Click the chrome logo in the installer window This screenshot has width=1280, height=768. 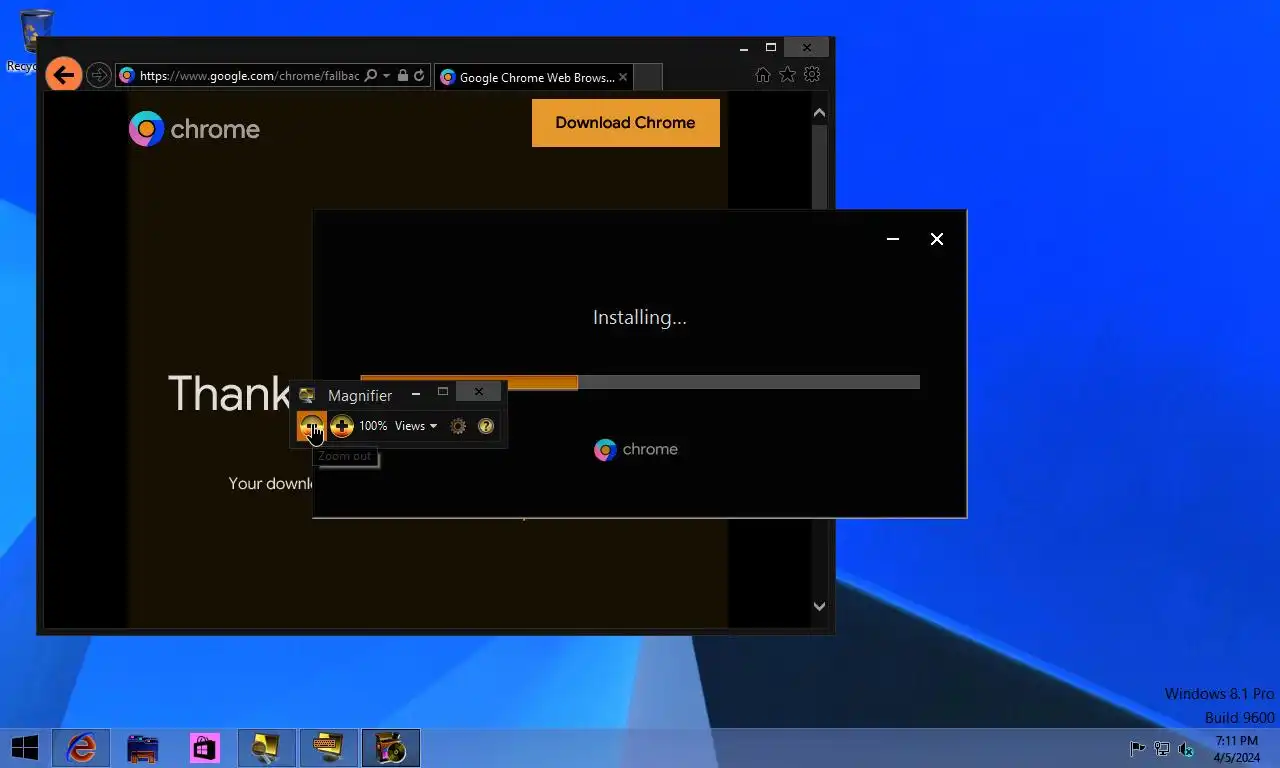(x=636, y=450)
